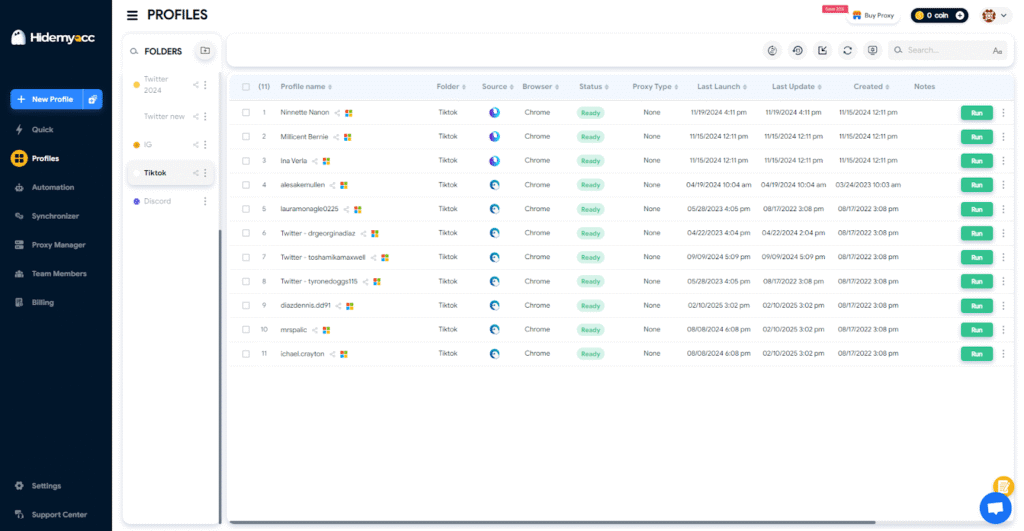Run the mrspalic profile
Viewport: 1024px width, 531px height.
pos(976,330)
